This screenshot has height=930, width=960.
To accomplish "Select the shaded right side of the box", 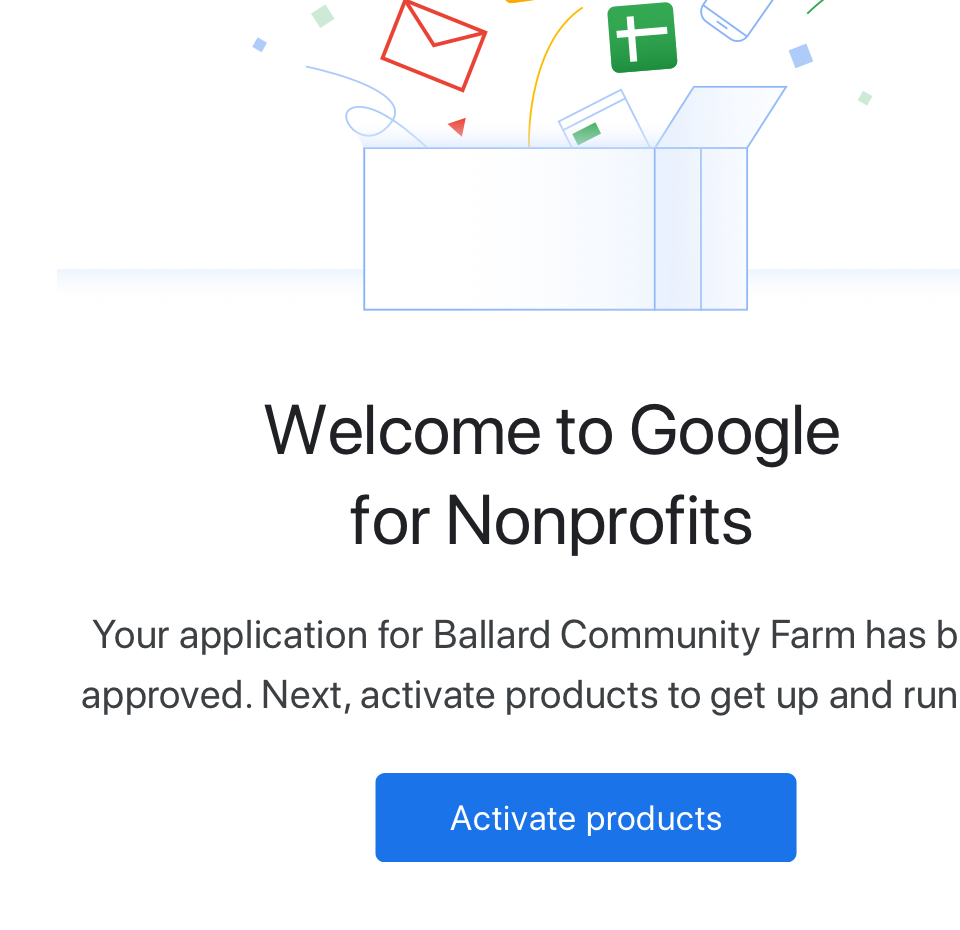I will [701, 229].
